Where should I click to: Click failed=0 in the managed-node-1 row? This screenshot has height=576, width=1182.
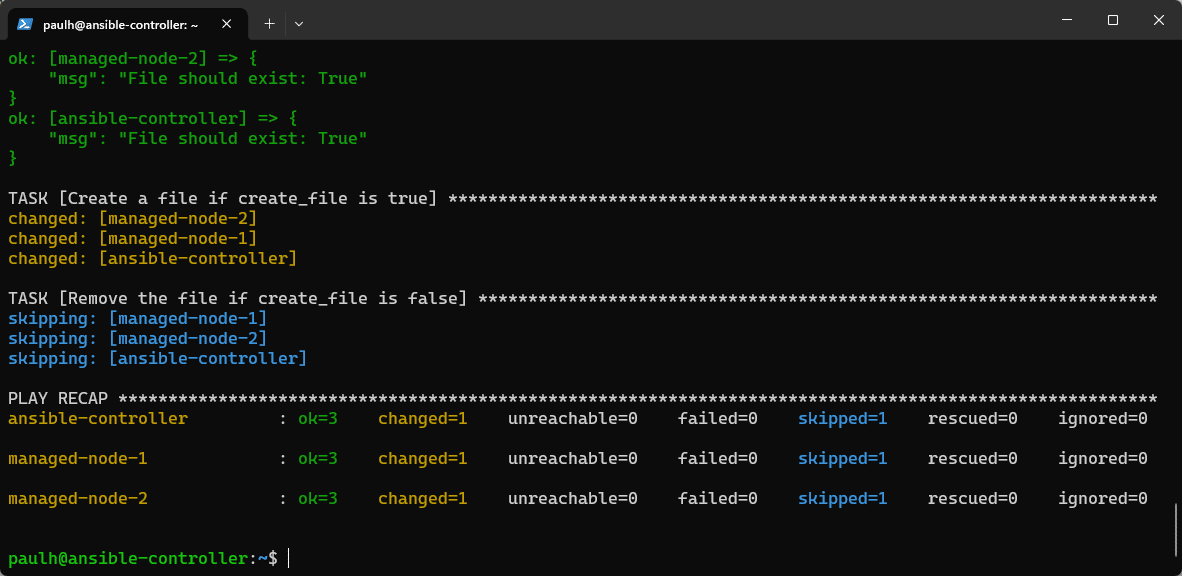(717, 459)
